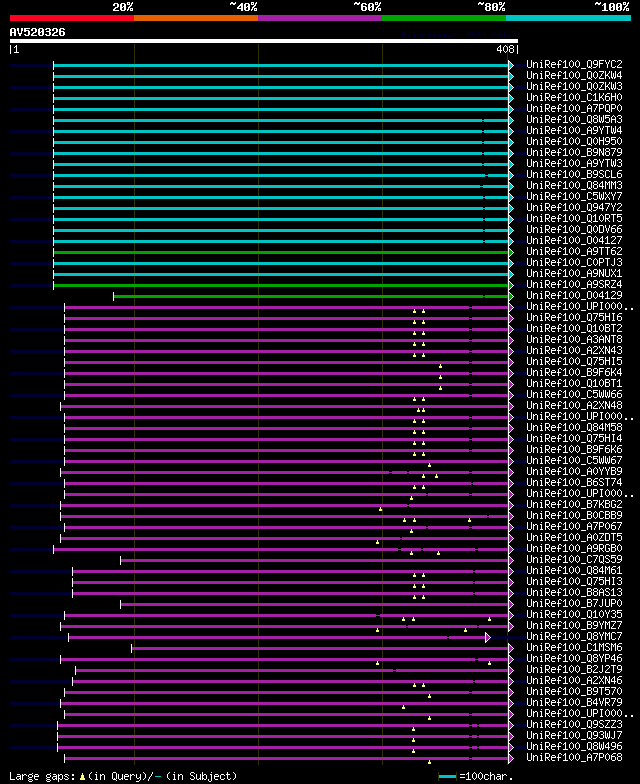Viewport: 640px width, 784px height.
Task: Select the UniRef100_Q84M58 hit name
Action: tap(574, 428)
